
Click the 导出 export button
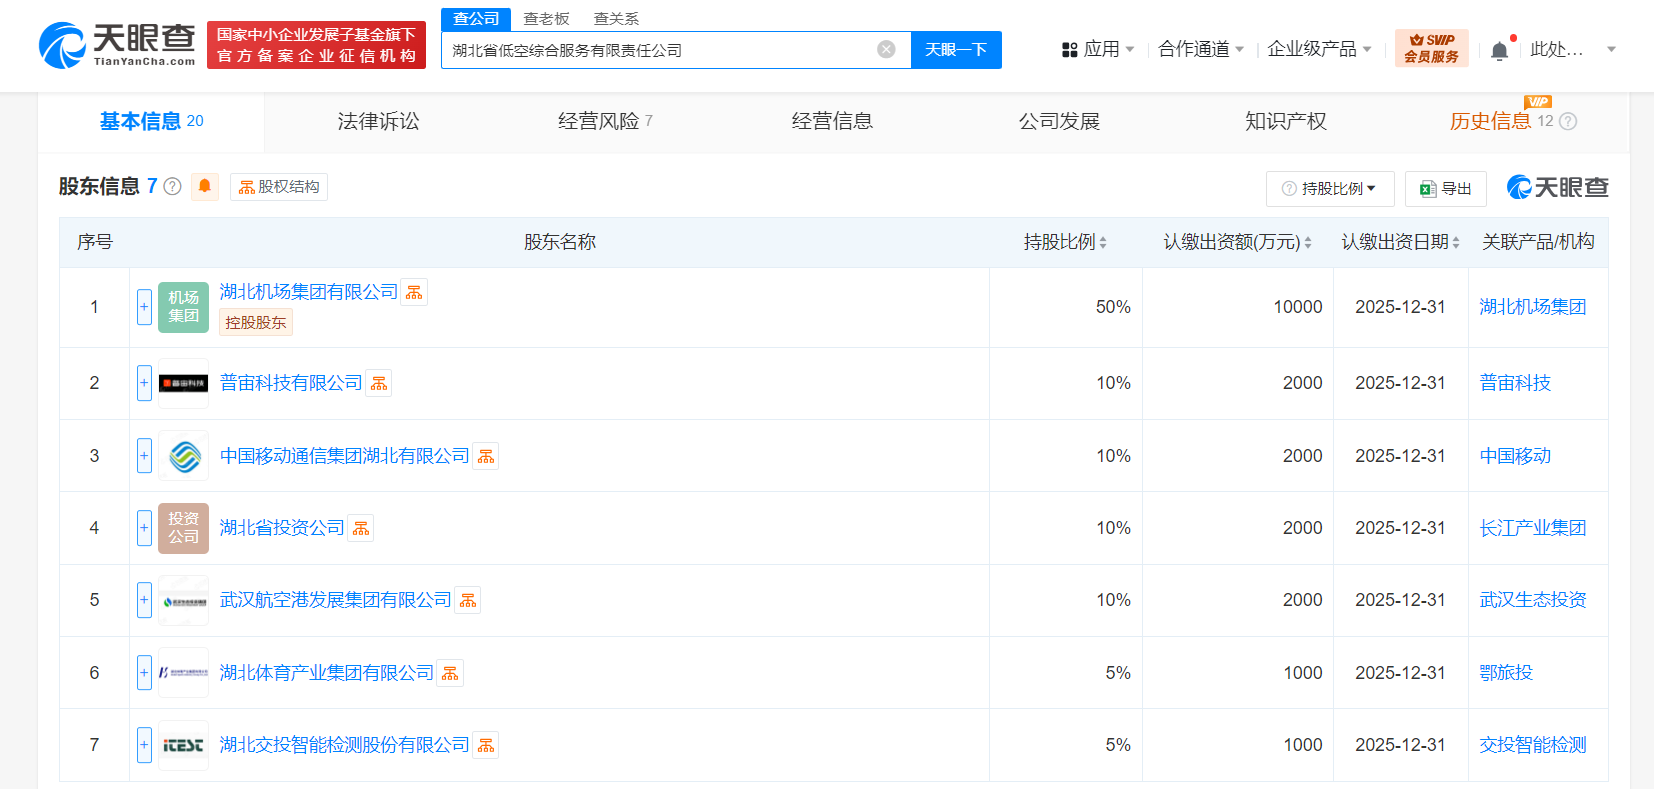(1446, 188)
